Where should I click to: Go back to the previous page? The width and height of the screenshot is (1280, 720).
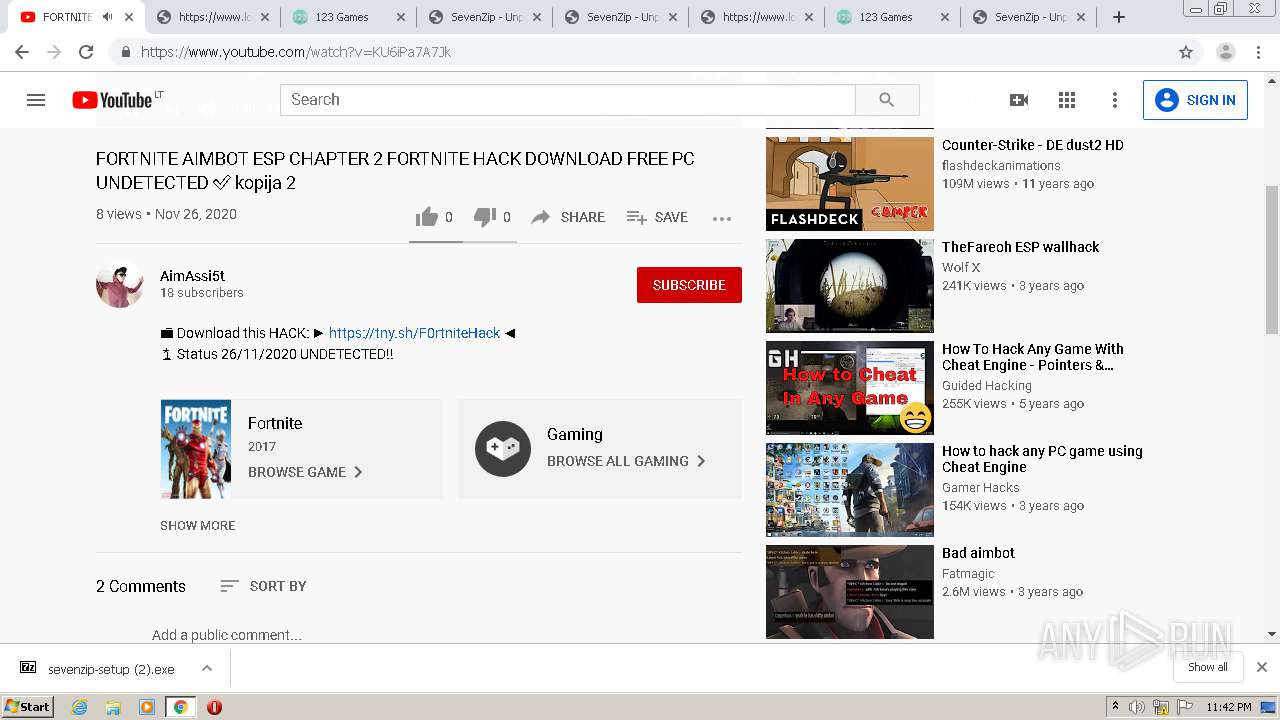coord(22,52)
